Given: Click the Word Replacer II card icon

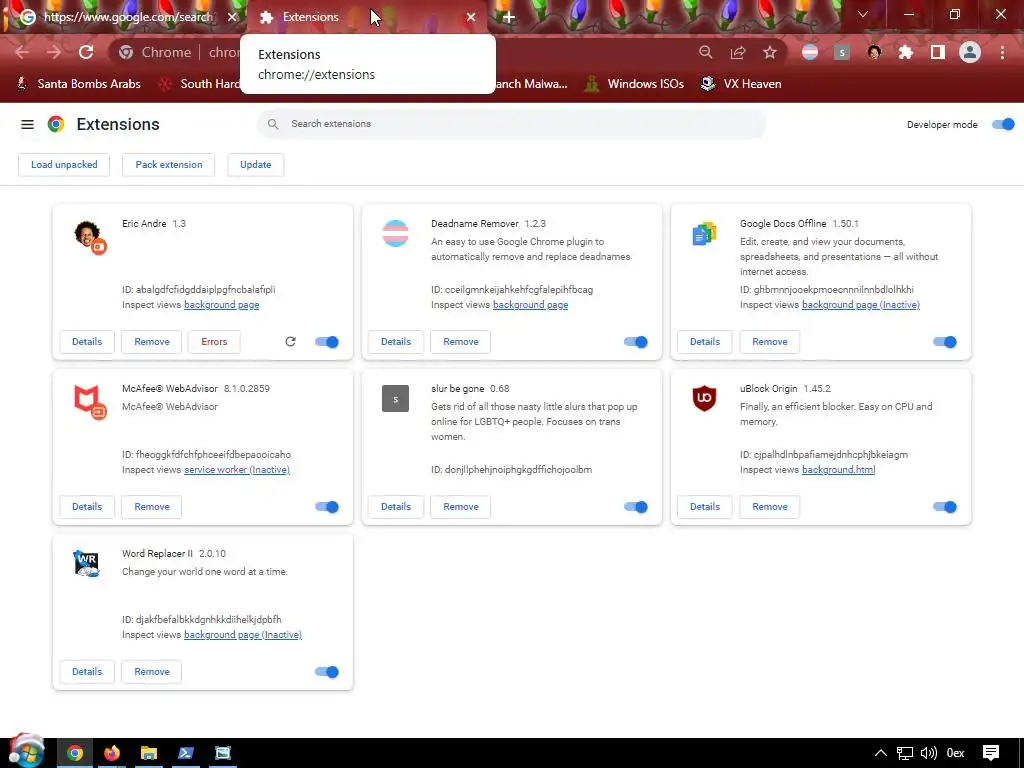Looking at the screenshot, I should tap(86, 564).
